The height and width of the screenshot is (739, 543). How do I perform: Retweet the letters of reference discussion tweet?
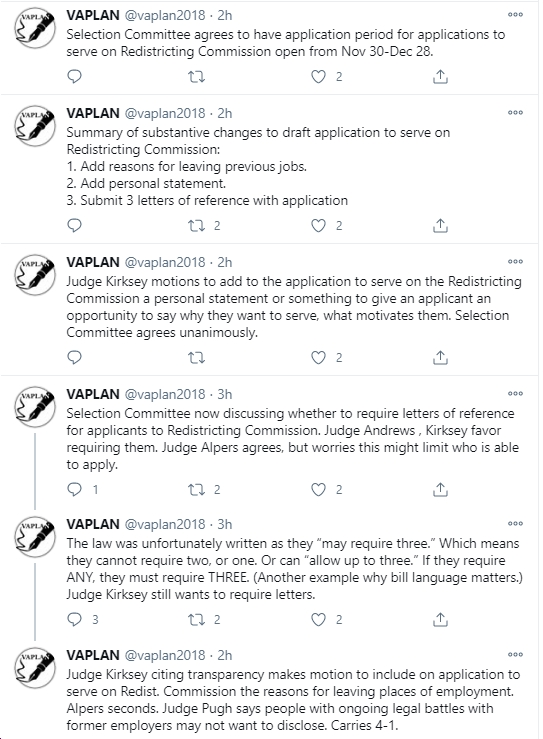(197, 490)
